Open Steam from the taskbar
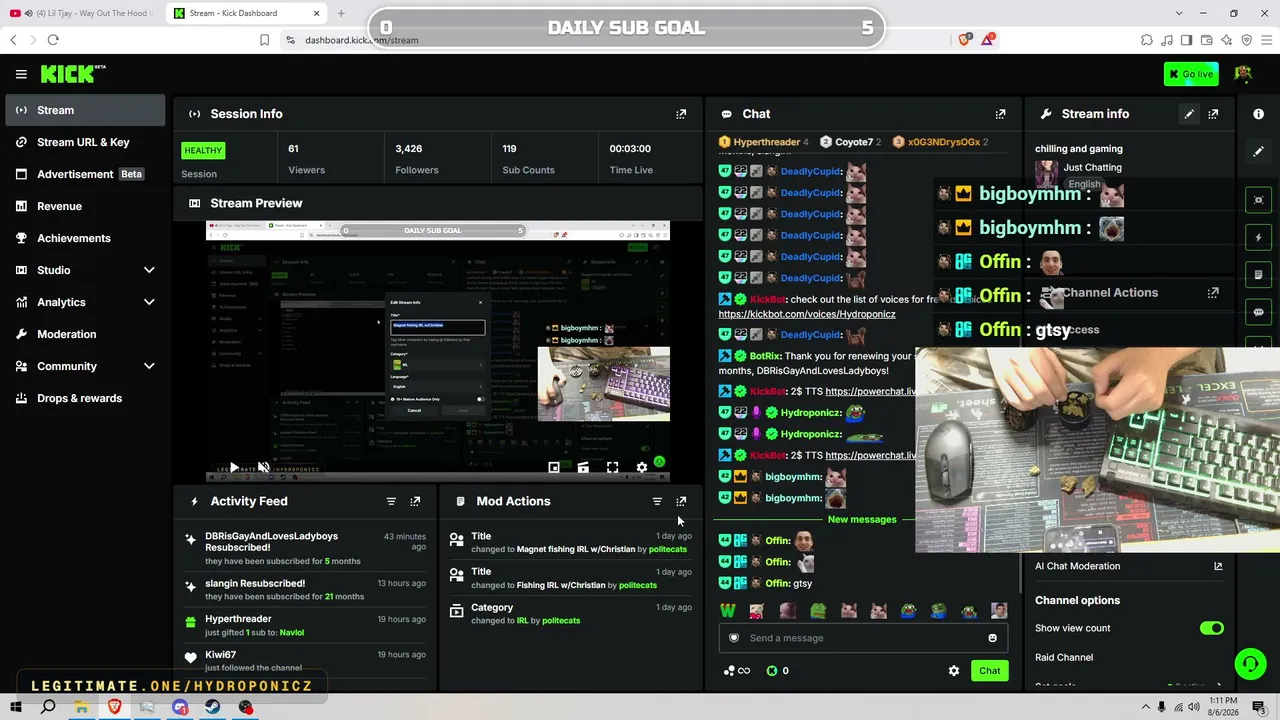The image size is (1280, 720). pyautogui.click(x=213, y=707)
